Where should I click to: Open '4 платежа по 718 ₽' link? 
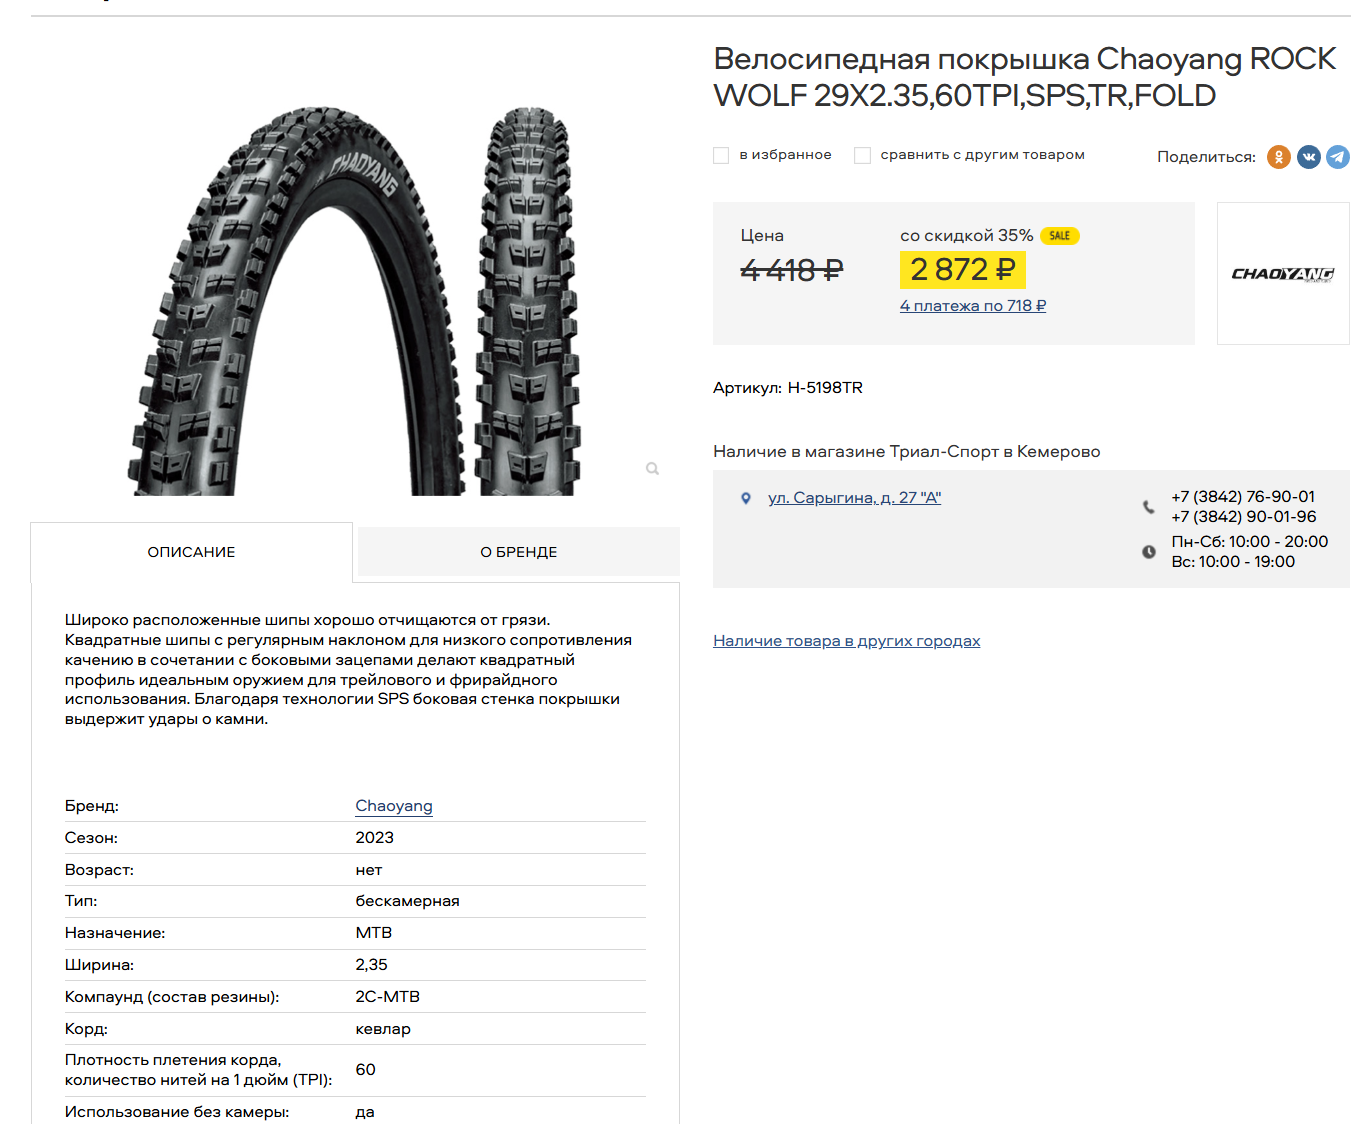(x=973, y=306)
